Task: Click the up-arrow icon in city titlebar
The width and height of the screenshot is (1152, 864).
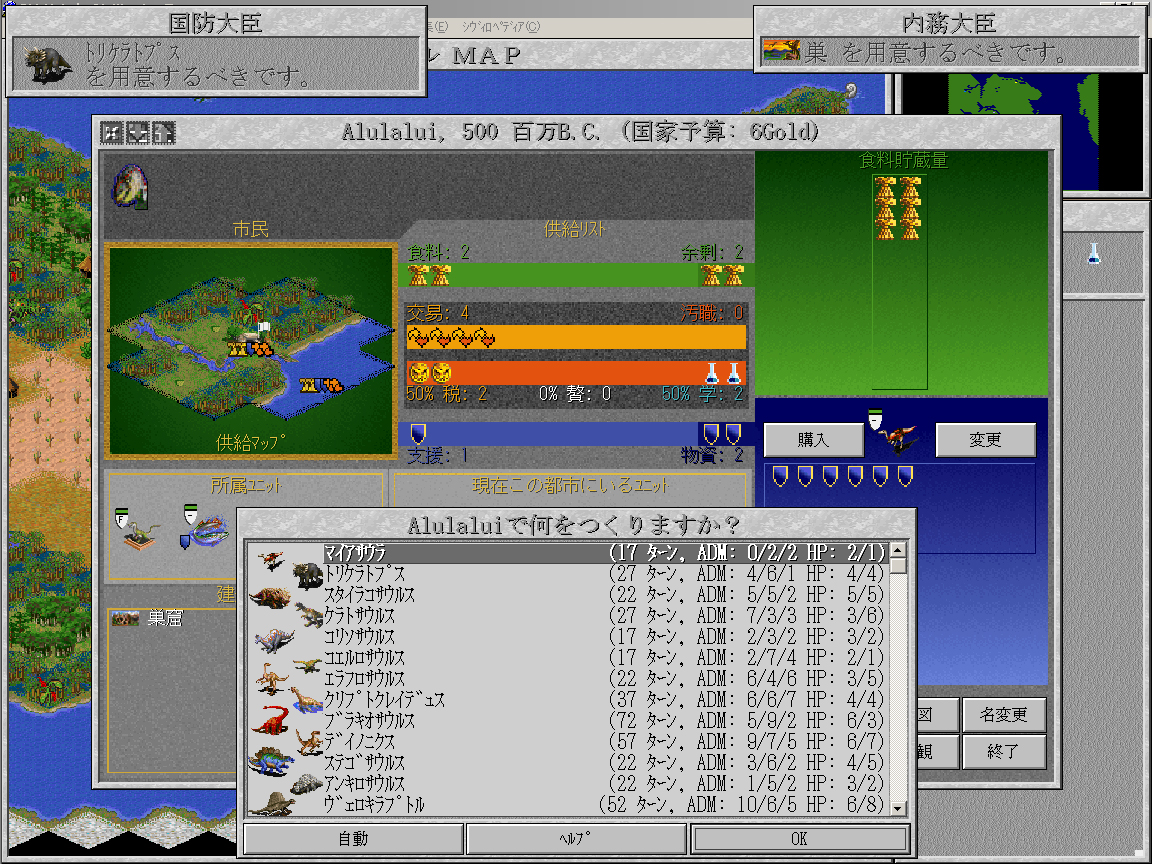Action: tap(163, 133)
